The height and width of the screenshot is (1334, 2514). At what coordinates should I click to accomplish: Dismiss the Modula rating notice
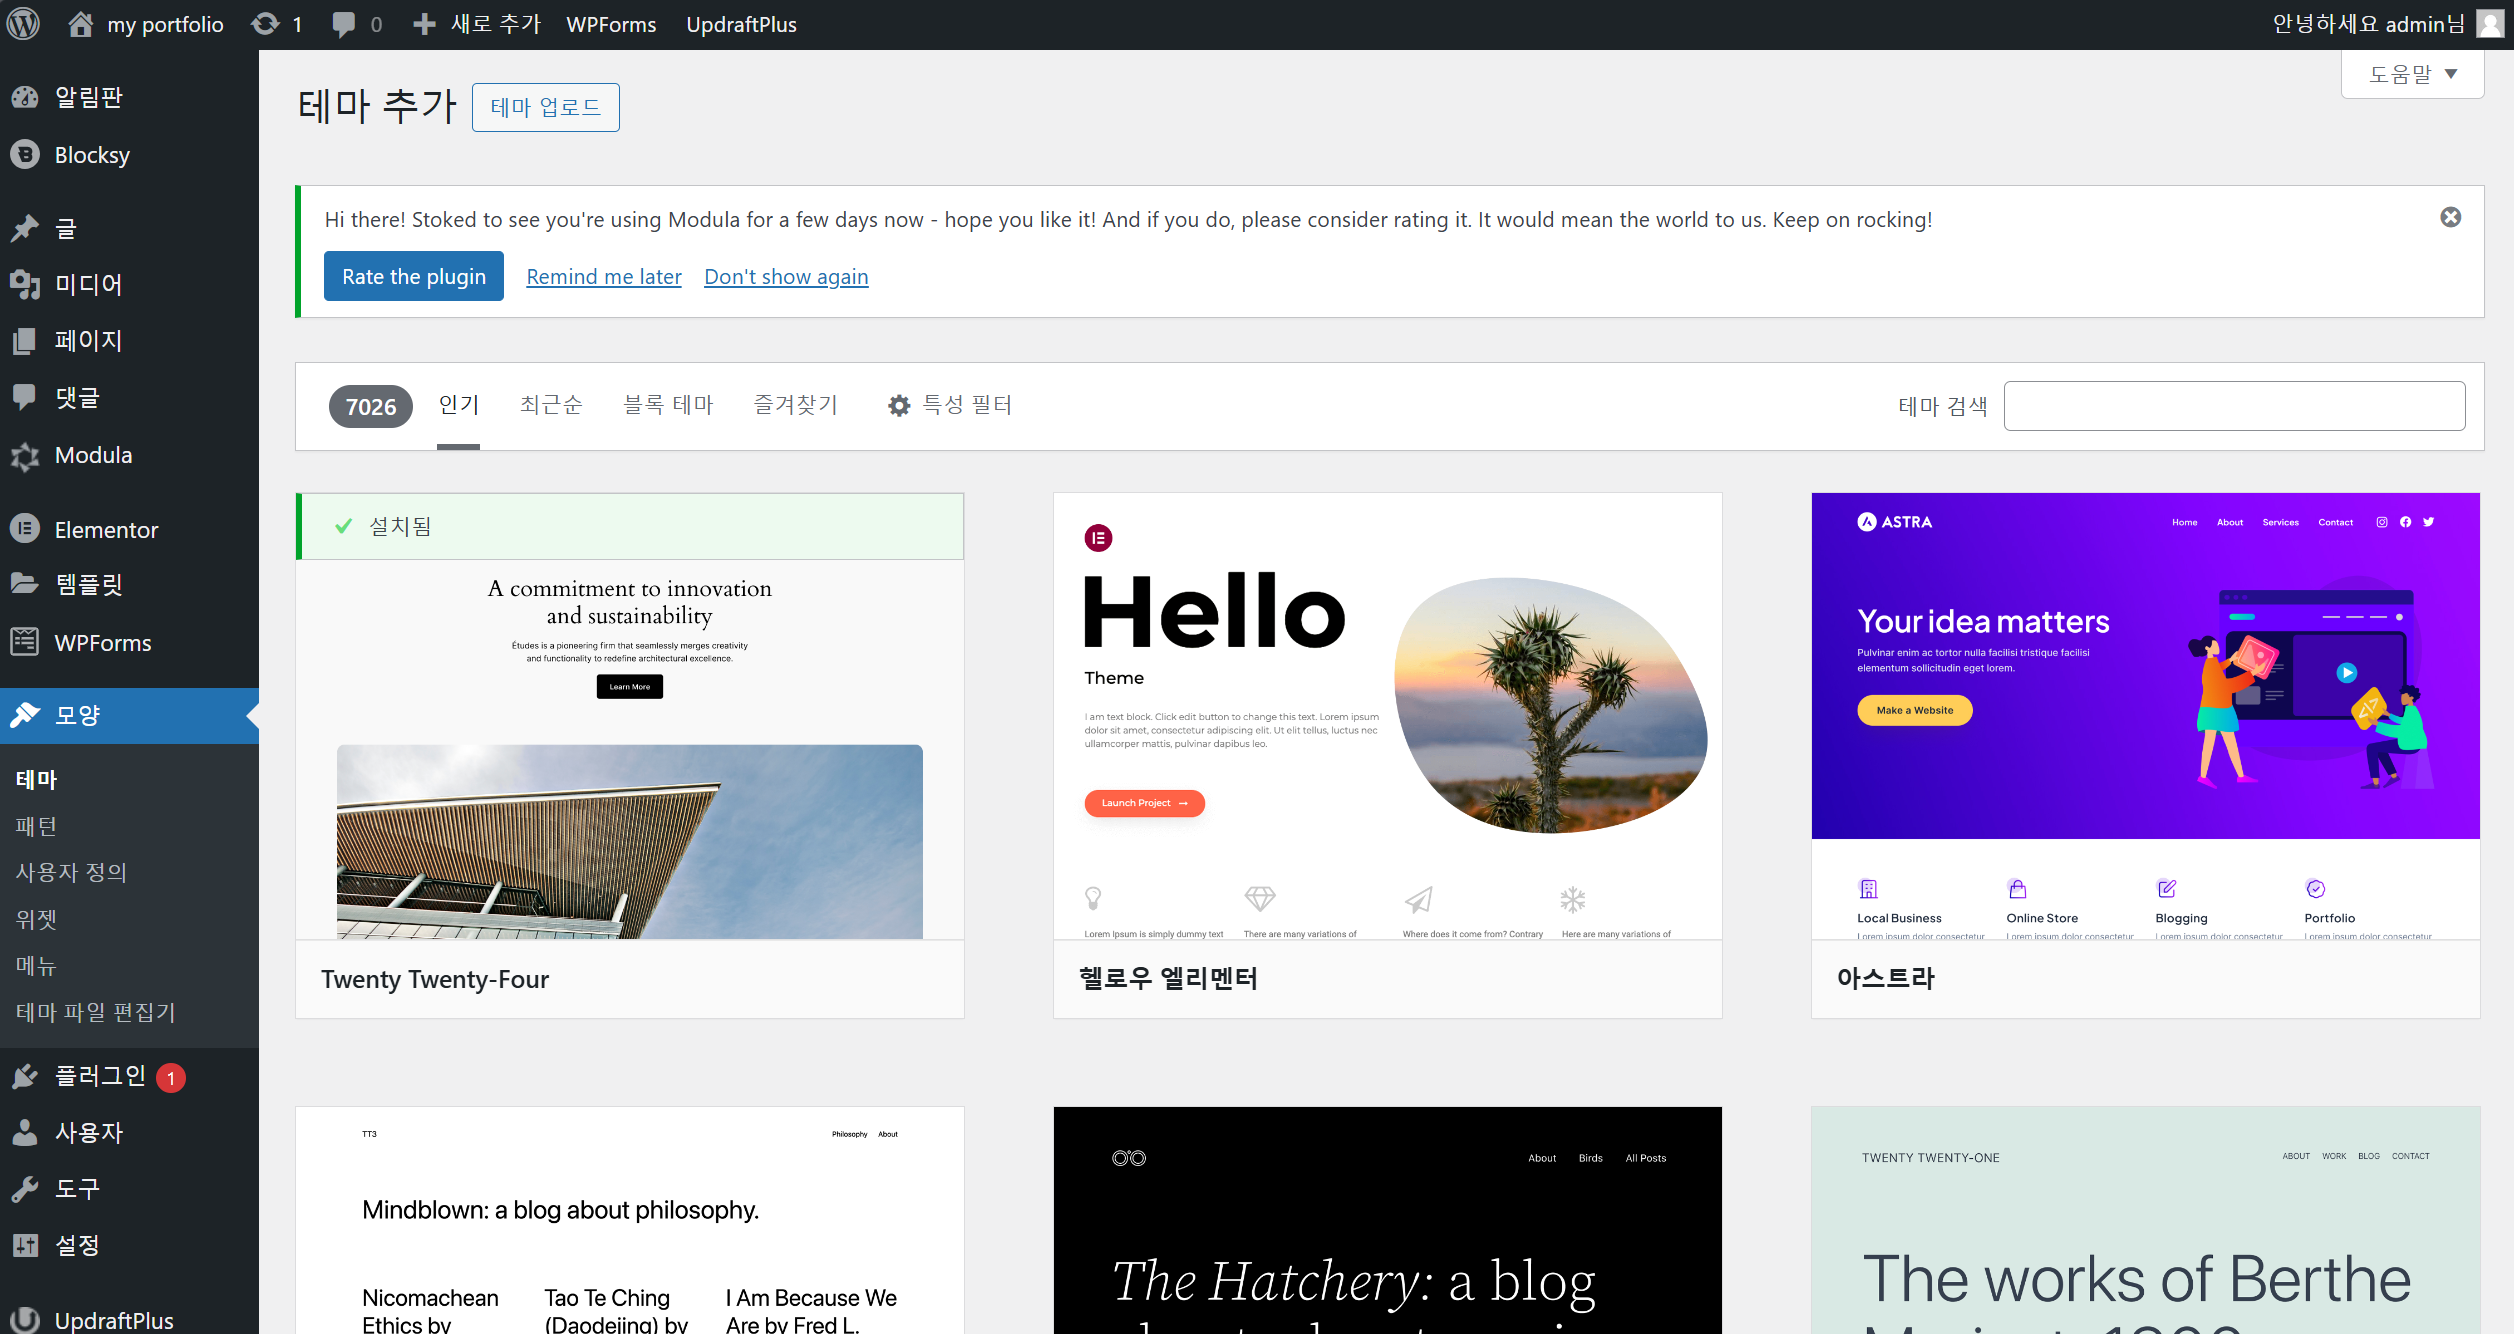pyautogui.click(x=2450, y=217)
